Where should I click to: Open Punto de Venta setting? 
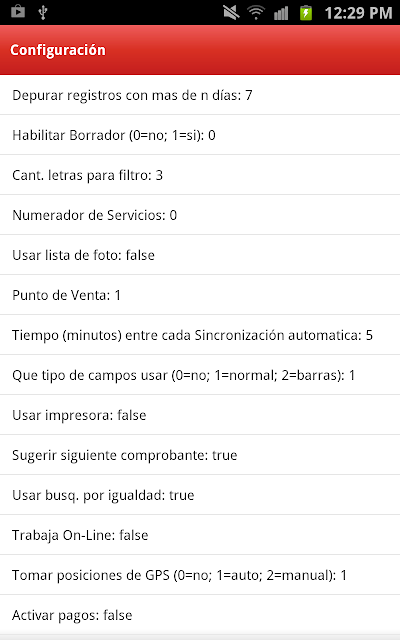[x=200, y=295]
